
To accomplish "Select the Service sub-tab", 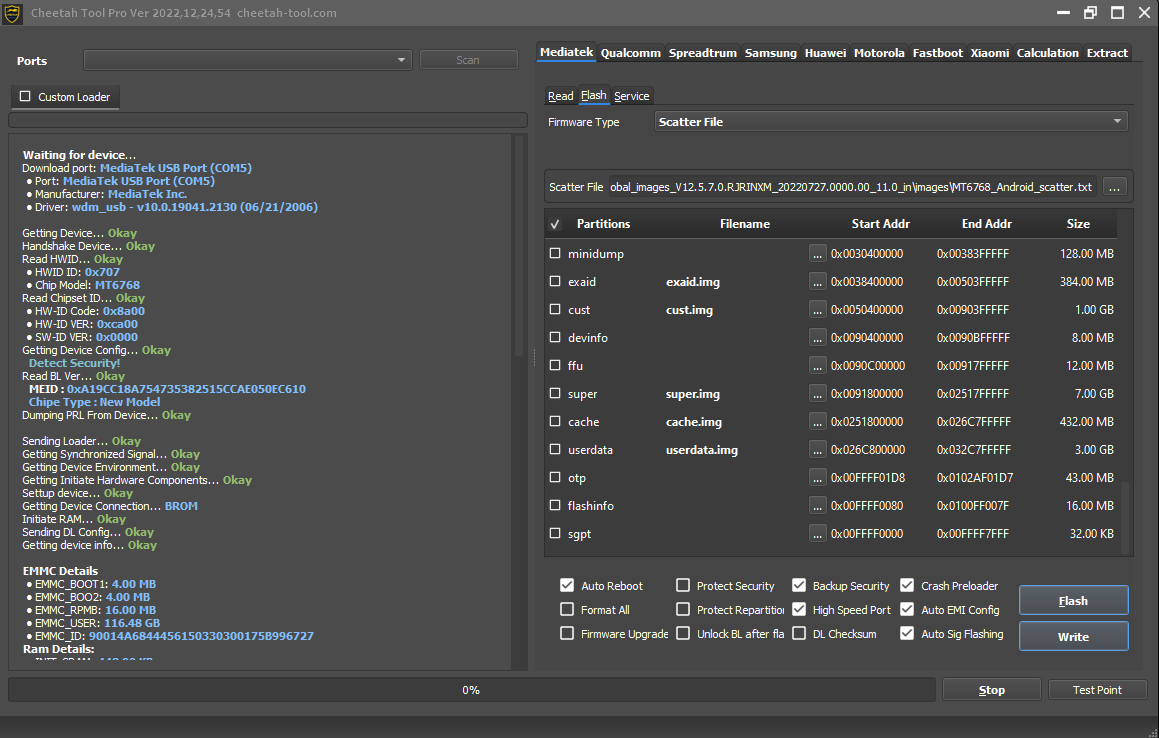I will 631,96.
